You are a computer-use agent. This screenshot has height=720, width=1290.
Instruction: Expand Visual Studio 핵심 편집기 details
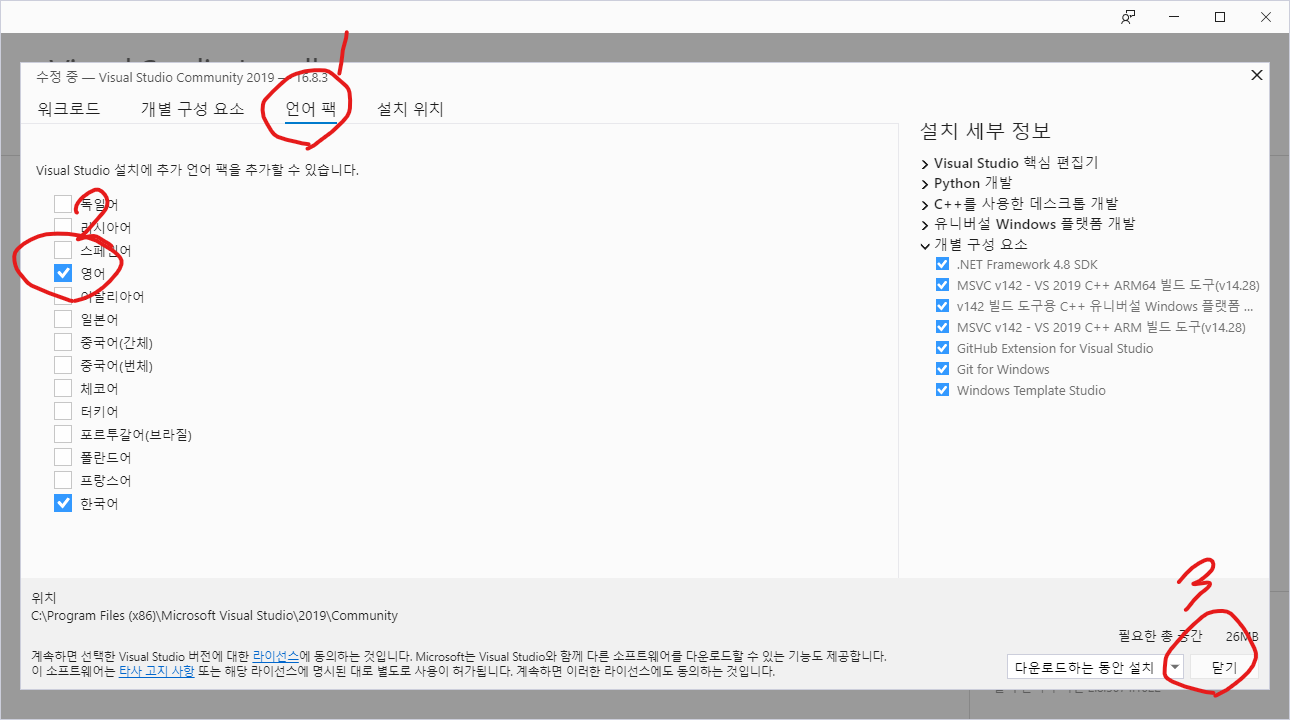925,163
